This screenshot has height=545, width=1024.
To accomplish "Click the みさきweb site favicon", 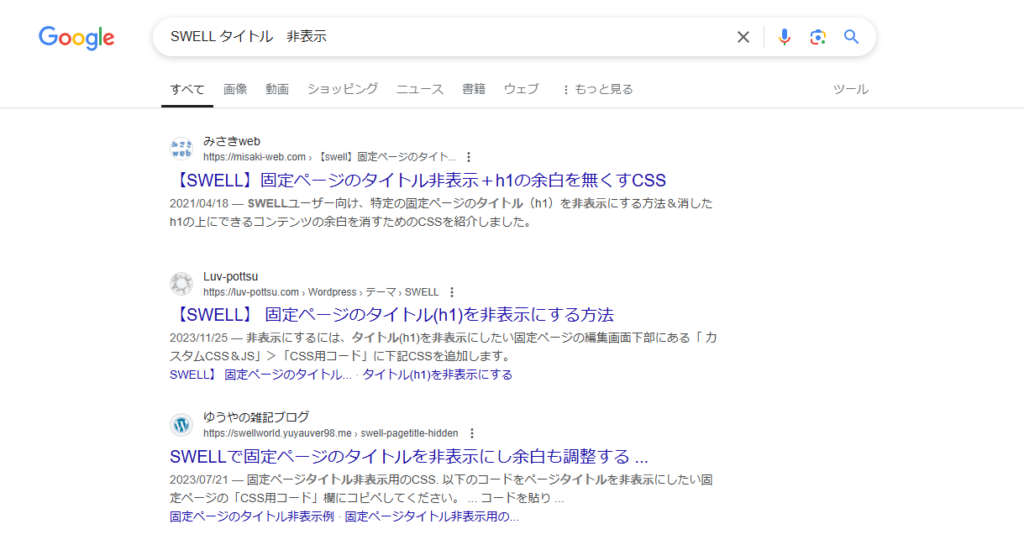I will click(182, 149).
